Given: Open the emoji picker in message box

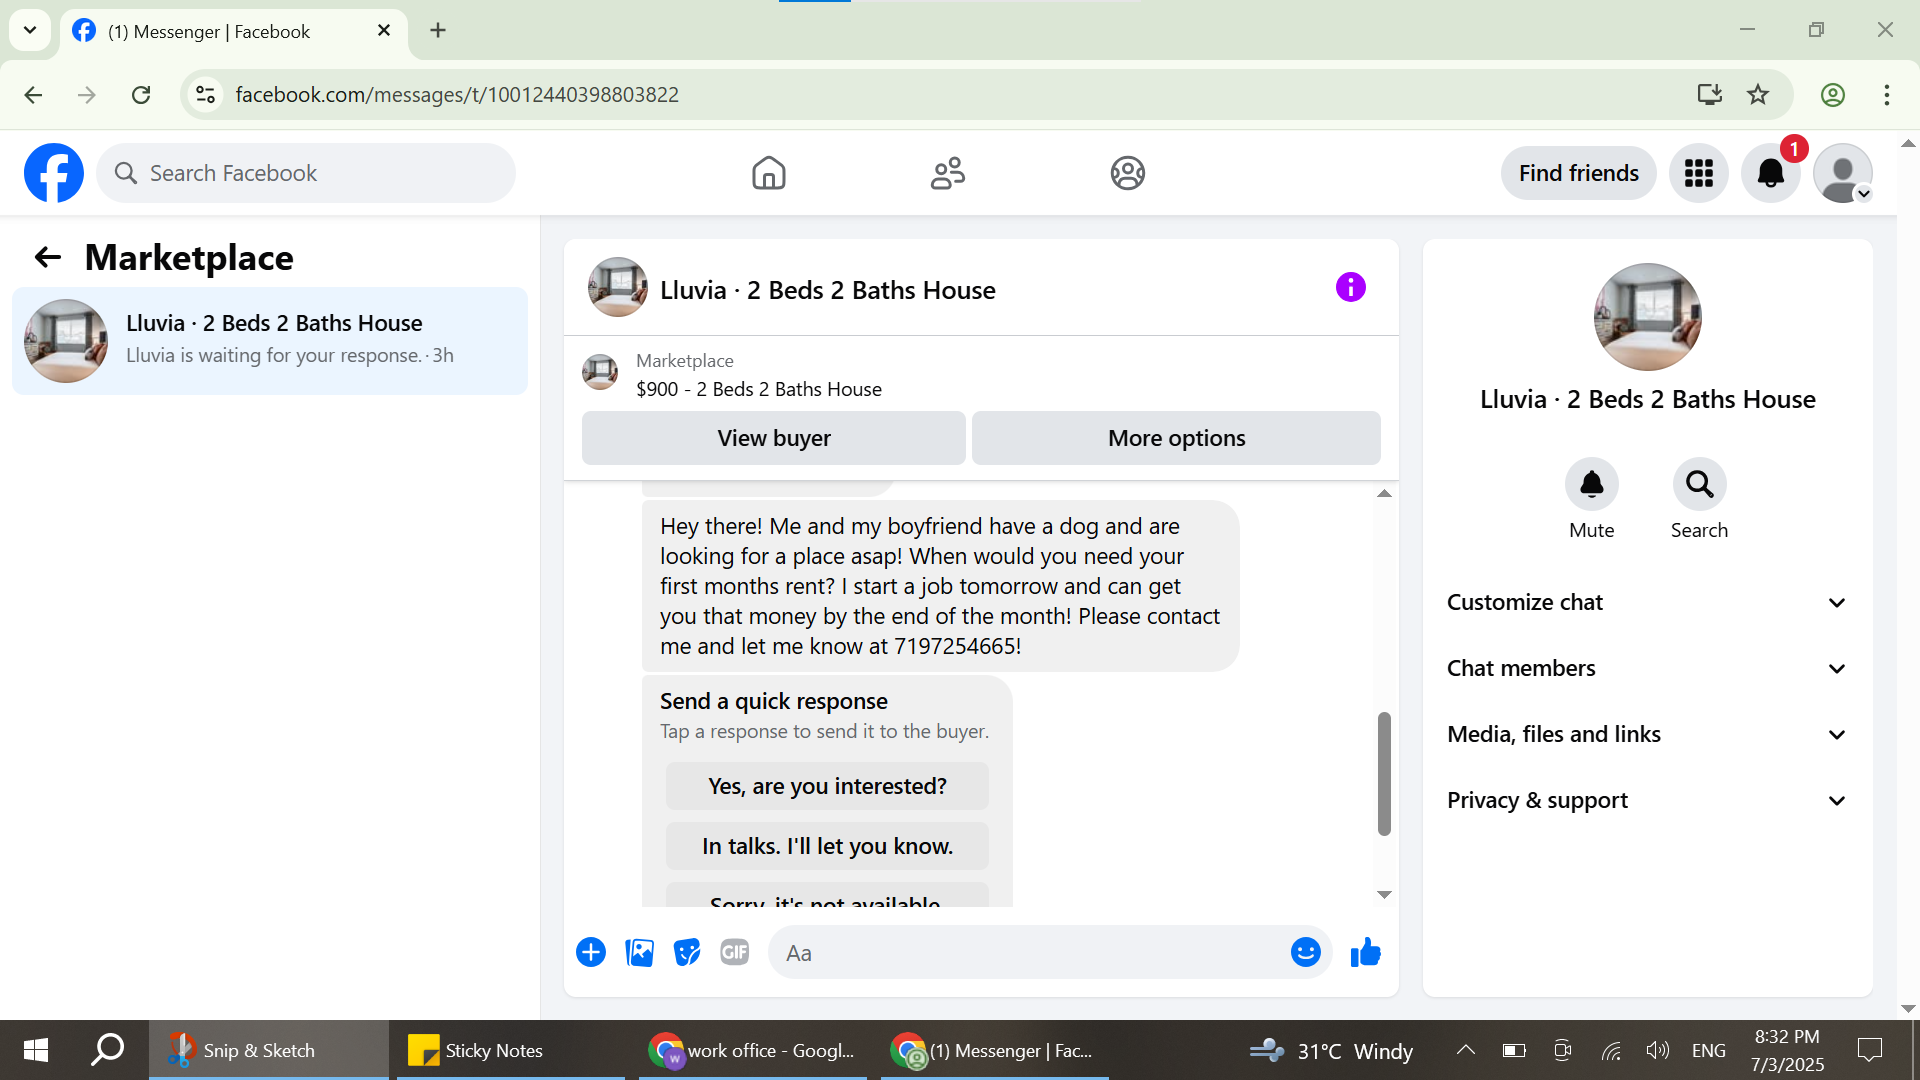Looking at the screenshot, I should pos(1305,952).
